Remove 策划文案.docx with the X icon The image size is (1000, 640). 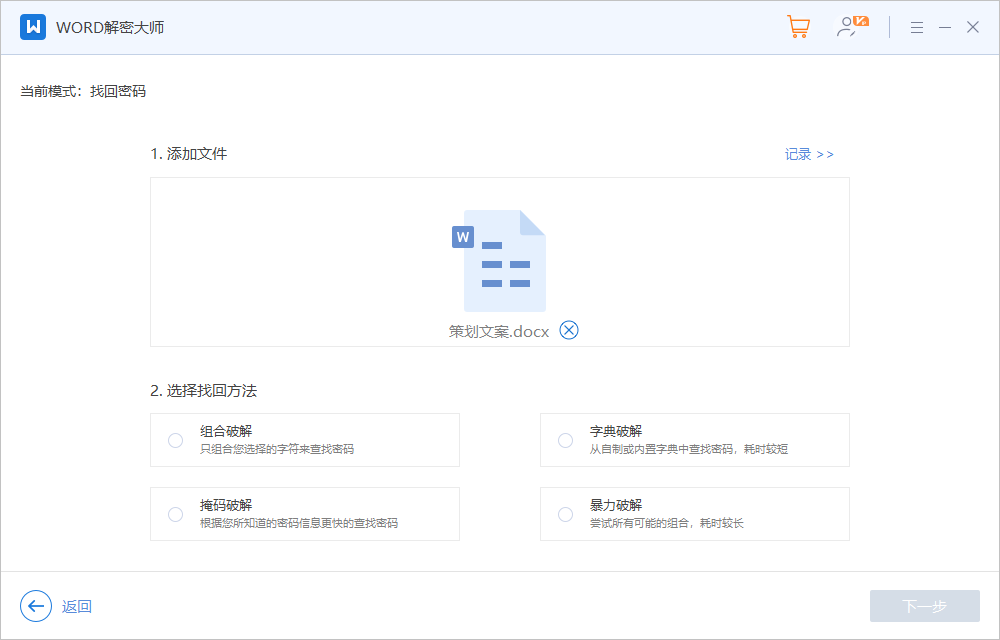(x=569, y=331)
